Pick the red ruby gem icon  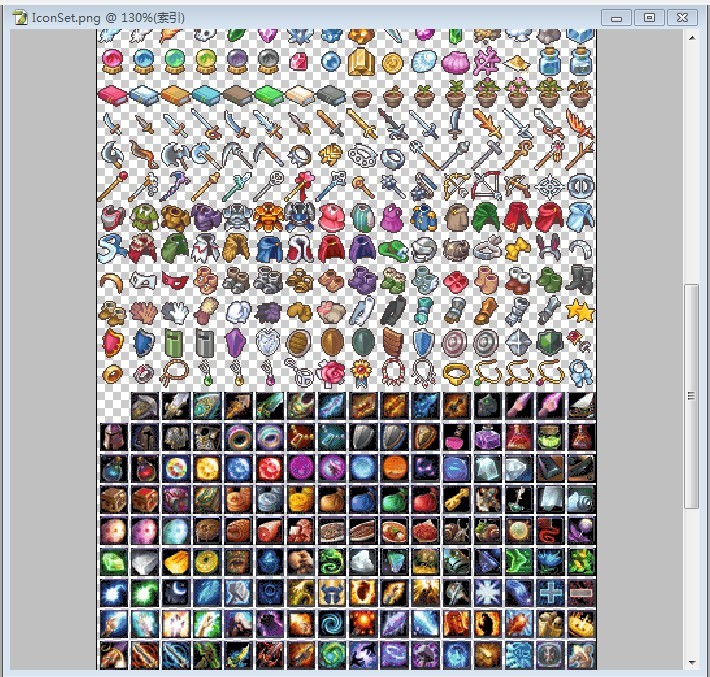click(x=299, y=62)
